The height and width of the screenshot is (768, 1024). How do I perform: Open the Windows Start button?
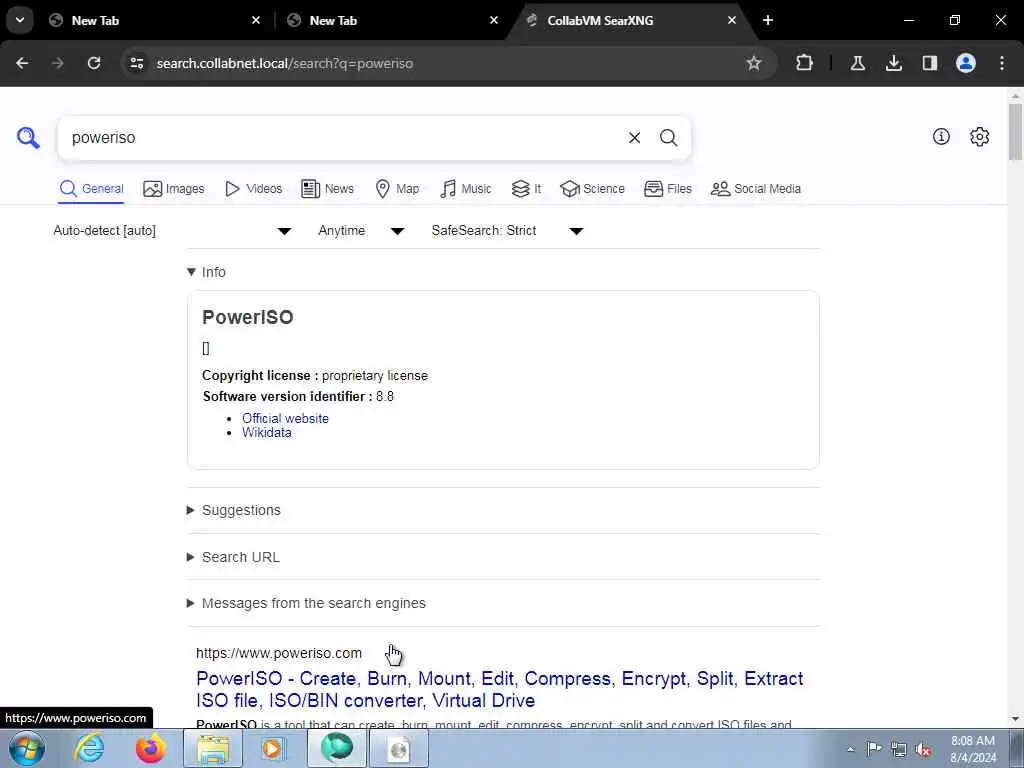coord(27,748)
